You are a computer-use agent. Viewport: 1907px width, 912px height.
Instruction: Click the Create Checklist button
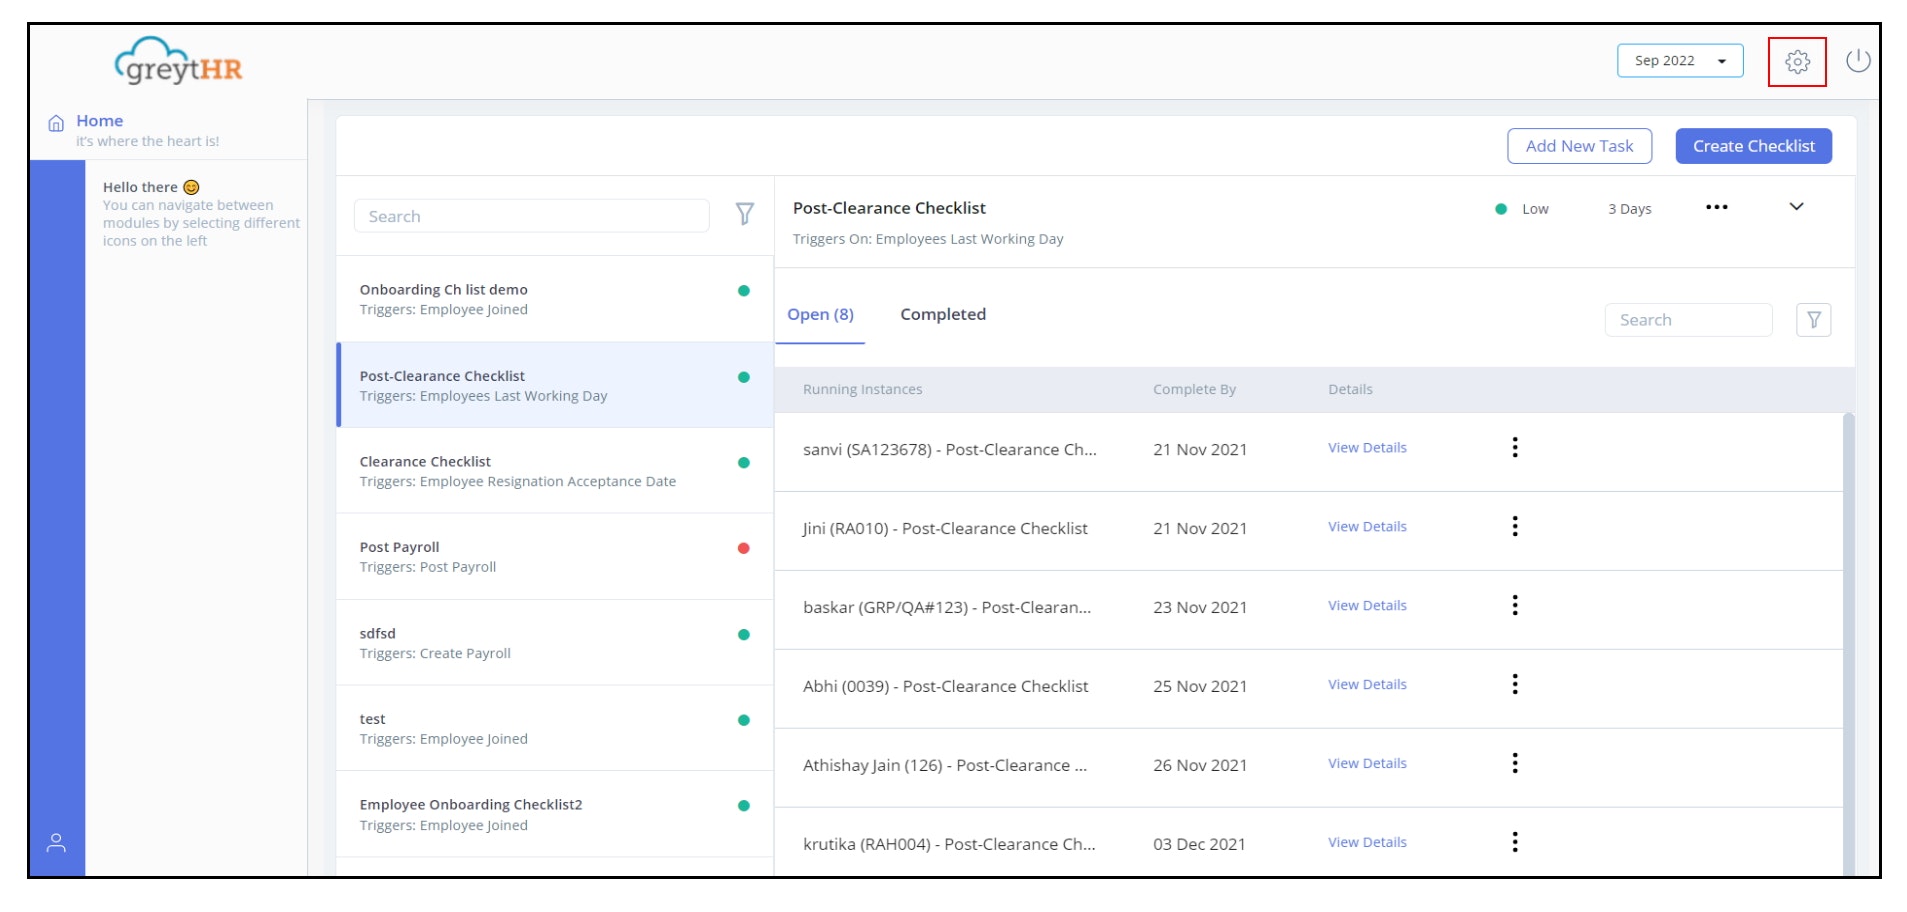point(1753,146)
